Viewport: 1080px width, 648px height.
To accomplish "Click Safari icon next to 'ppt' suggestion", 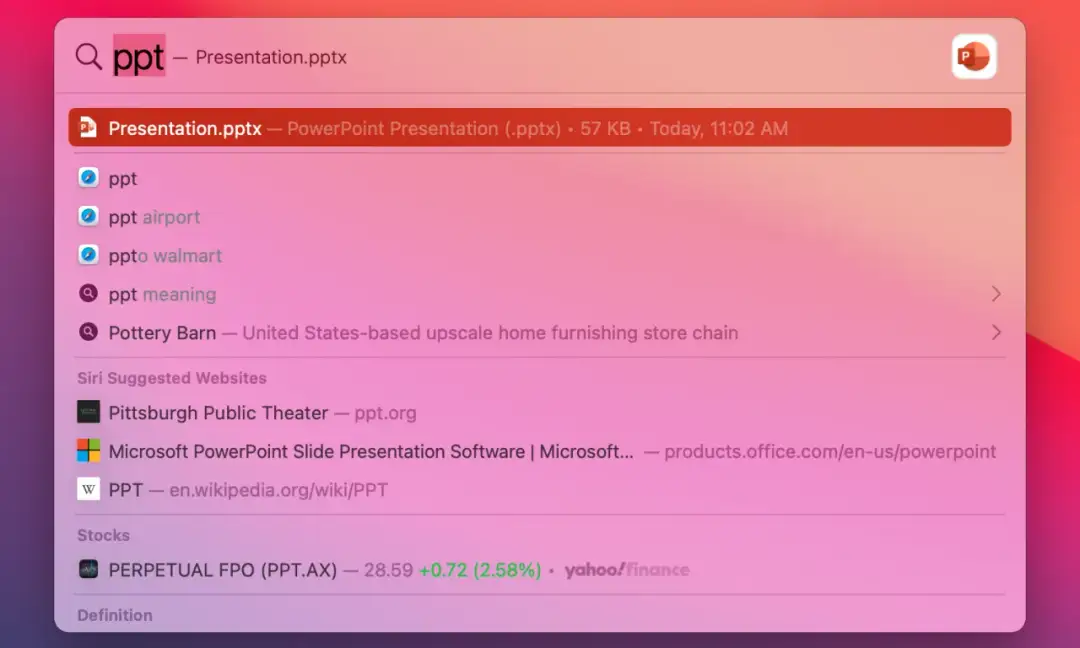I will 89,178.
